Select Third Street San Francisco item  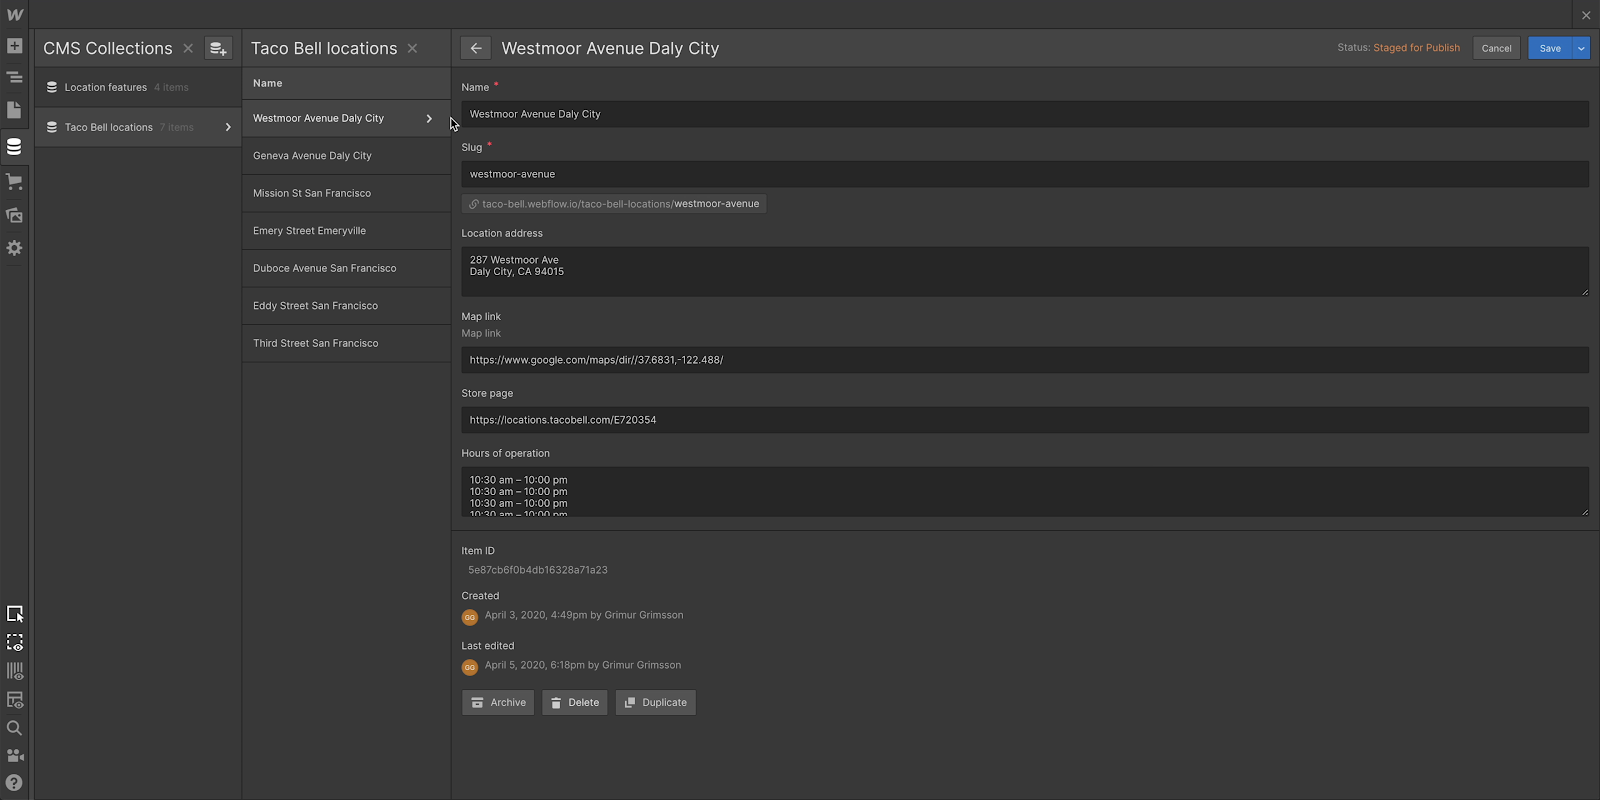click(x=346, y=343)
